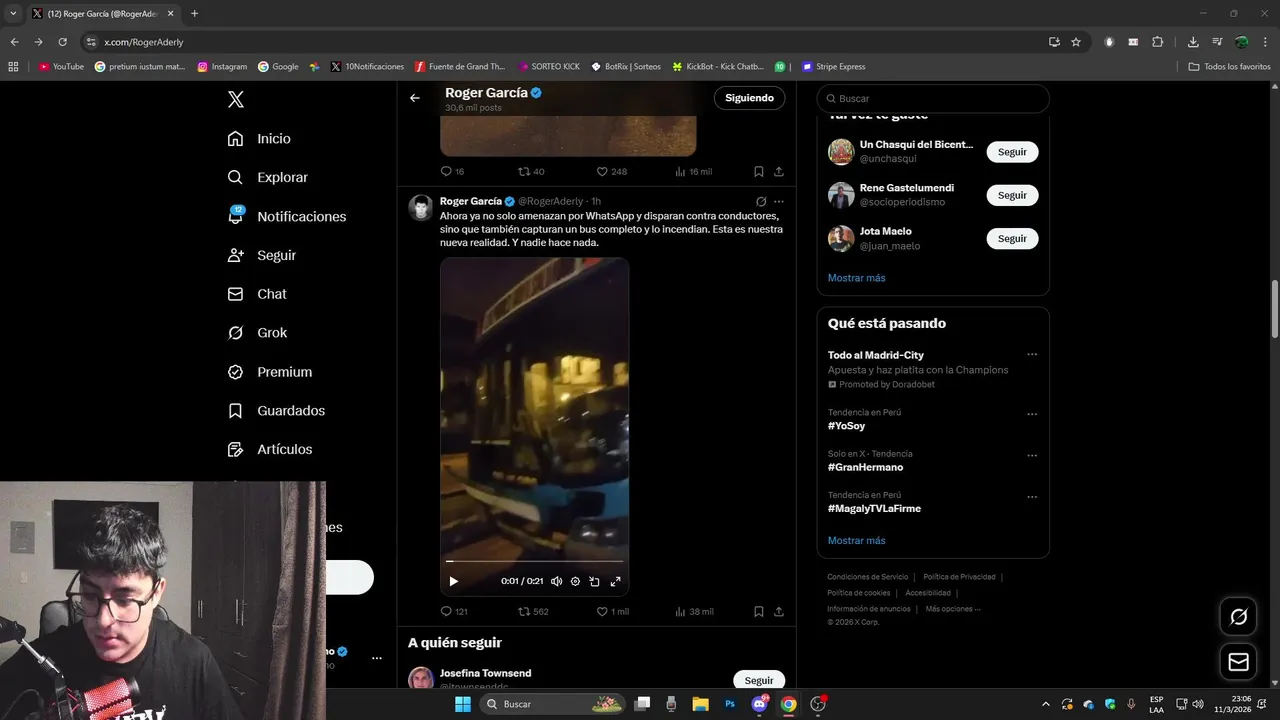Viewport: 1280px width, 720px height.
Task: Open the #GranHermano trend
Action: (x=865, y=467)
